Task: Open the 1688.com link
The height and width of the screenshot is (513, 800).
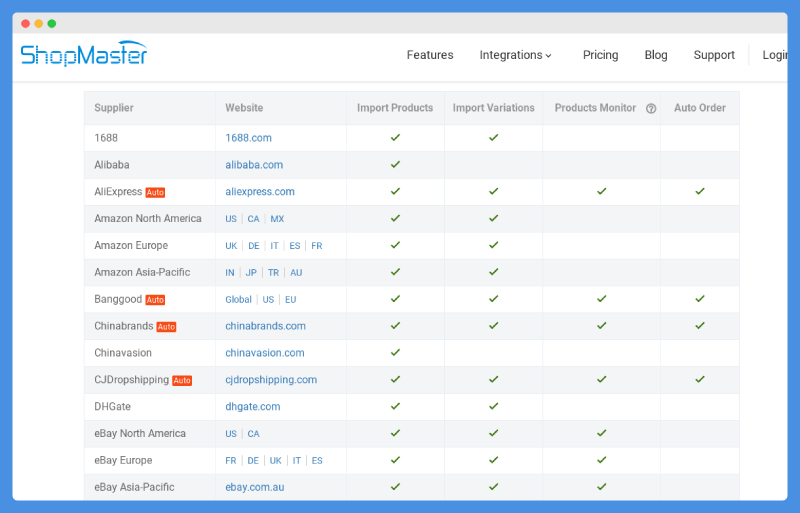Action: 248,138
